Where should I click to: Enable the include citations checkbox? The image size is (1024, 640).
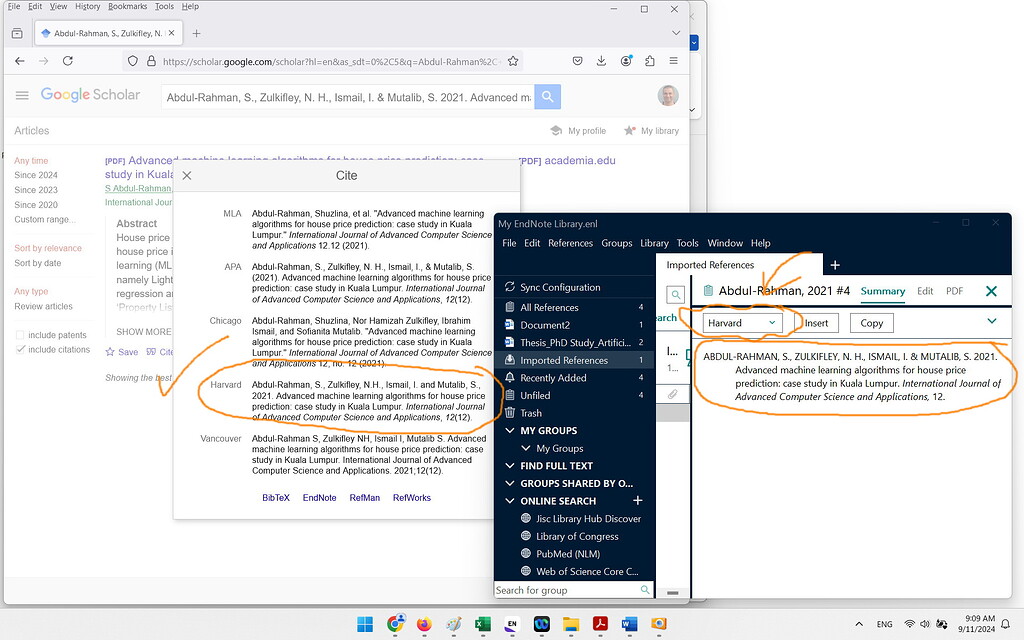coord(20,348)
